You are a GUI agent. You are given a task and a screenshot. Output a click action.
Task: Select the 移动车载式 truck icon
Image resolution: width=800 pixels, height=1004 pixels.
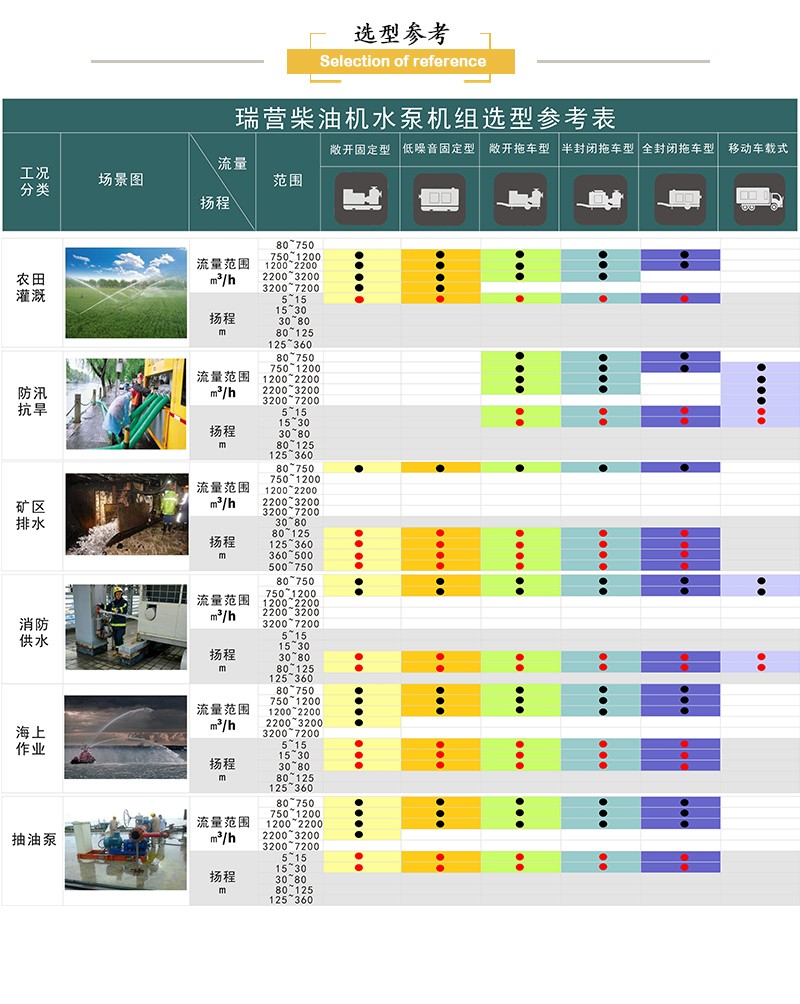(760, 198)
